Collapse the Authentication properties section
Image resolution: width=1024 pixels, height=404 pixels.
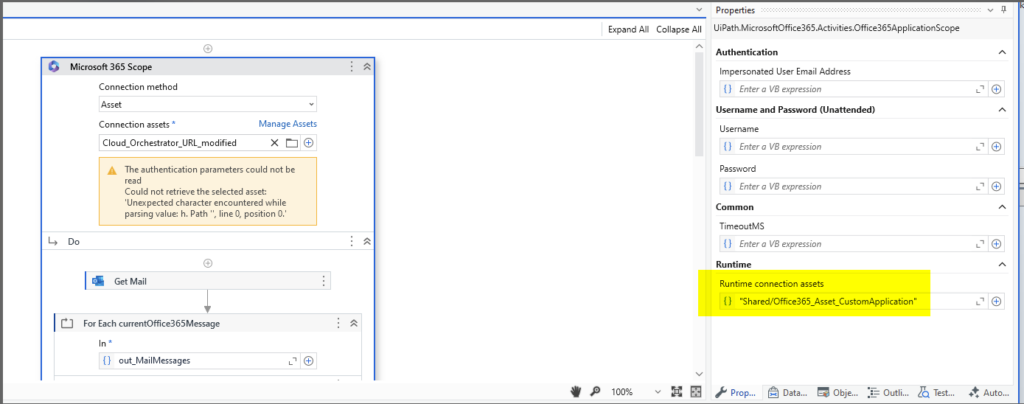click(x=1002, y=52)
